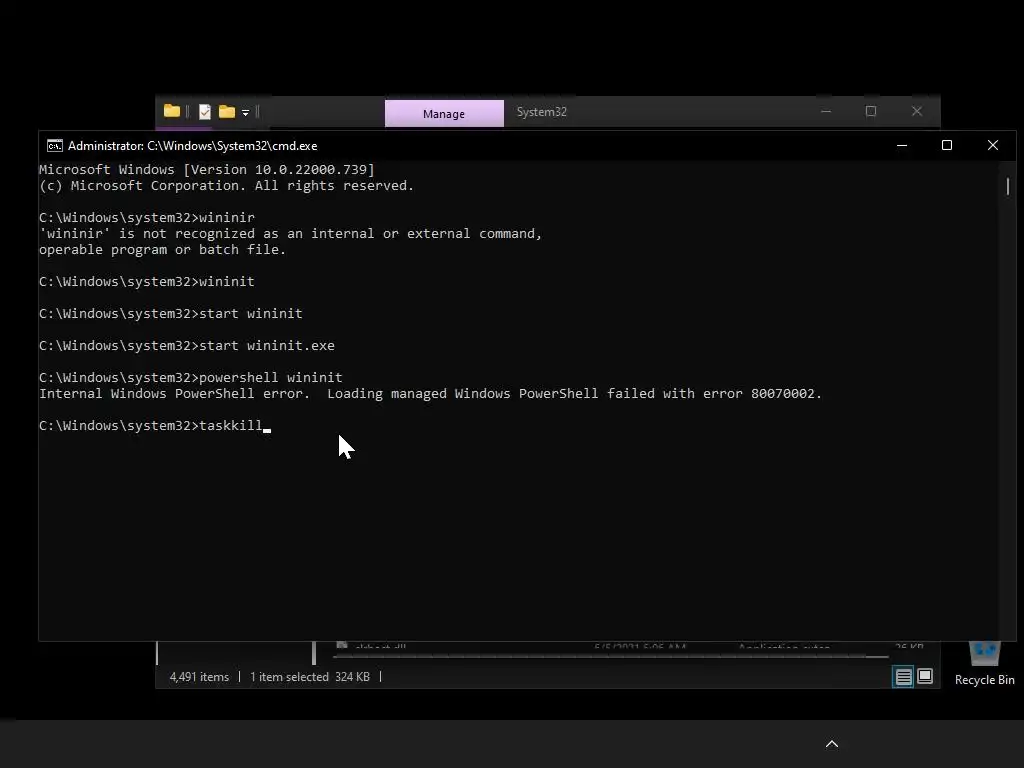Click the '4,491 items' status bar text
Viewport: 1024px width, 768px height.
pyautogui.click(x=199, y=677)
